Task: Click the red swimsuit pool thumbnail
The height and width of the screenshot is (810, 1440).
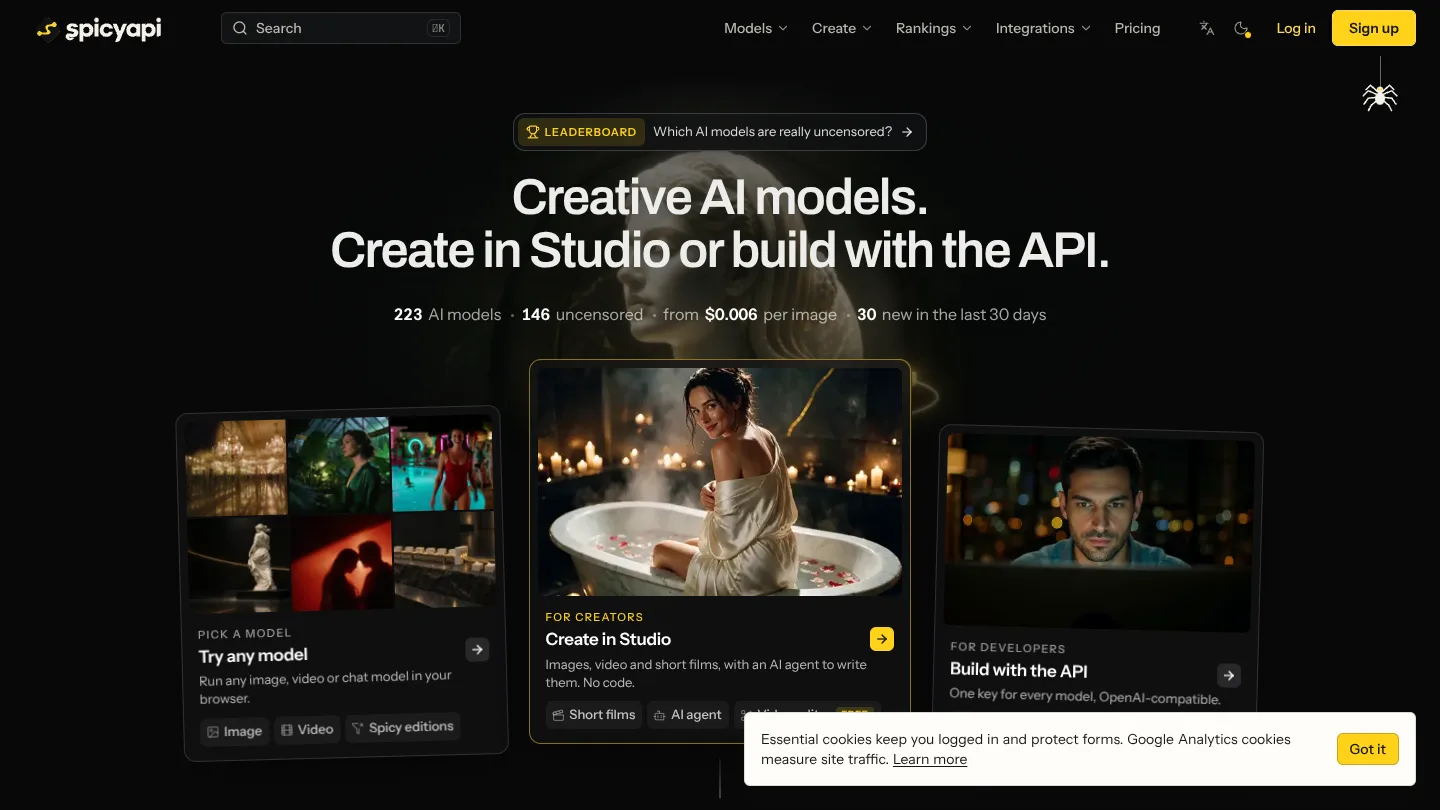Action: tap(442, 464)
